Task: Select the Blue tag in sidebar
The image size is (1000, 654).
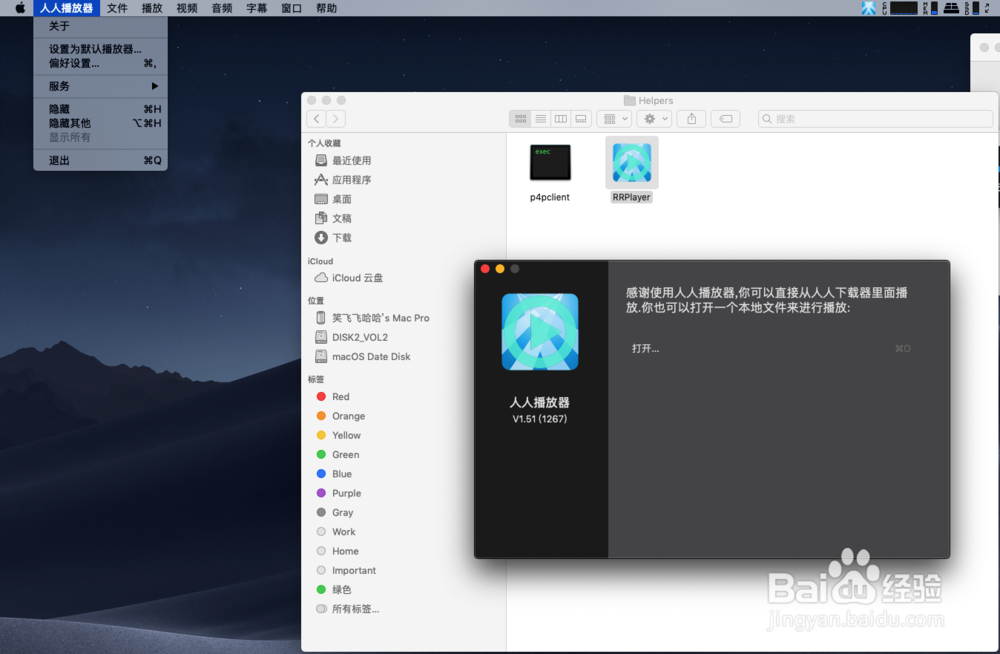Action: pos(334,473)
